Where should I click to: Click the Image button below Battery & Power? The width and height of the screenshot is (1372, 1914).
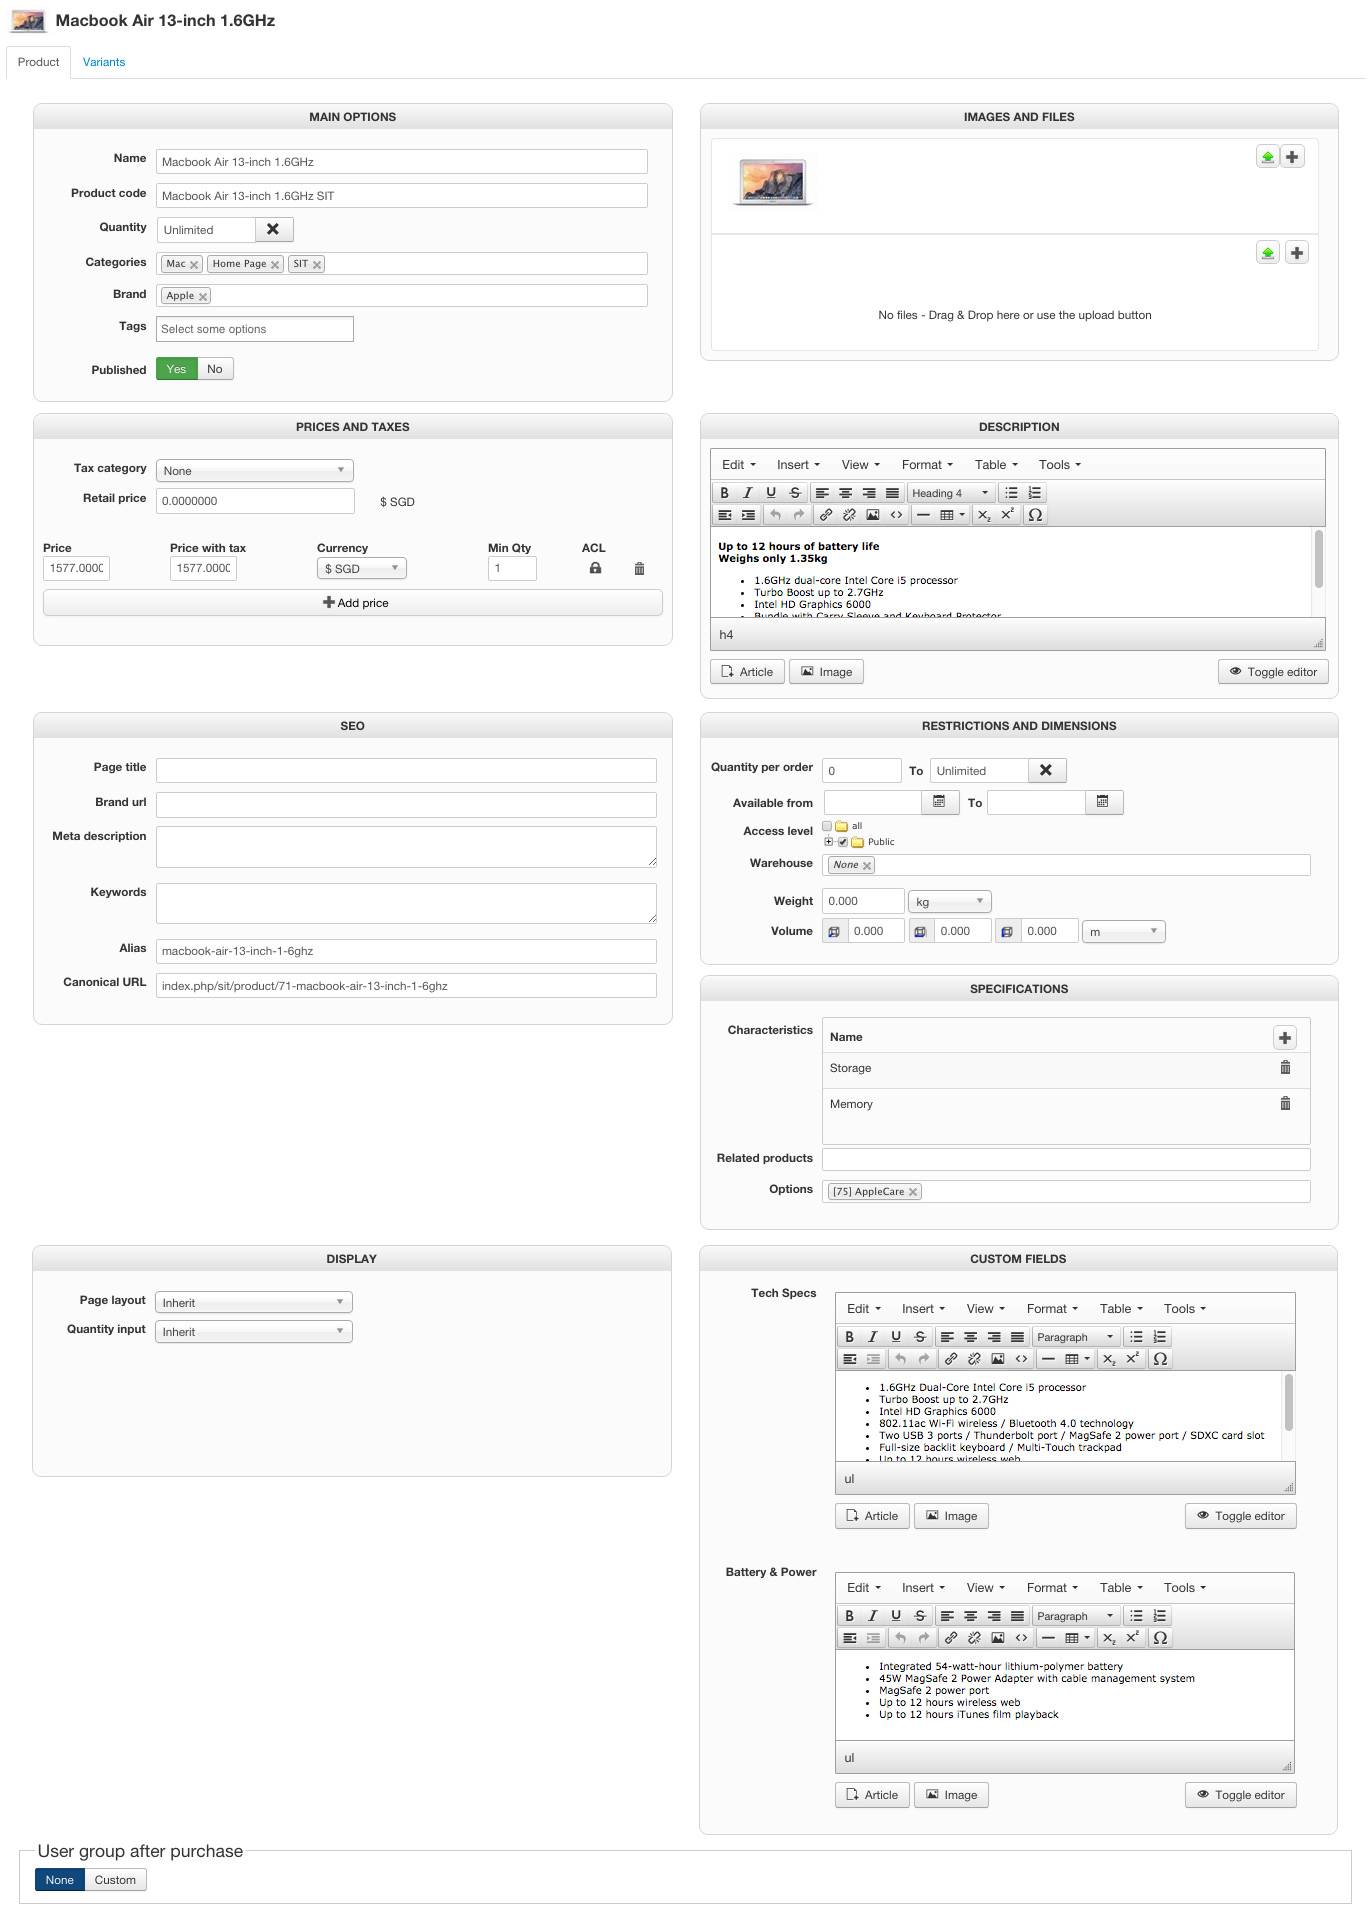point(952,1795)
